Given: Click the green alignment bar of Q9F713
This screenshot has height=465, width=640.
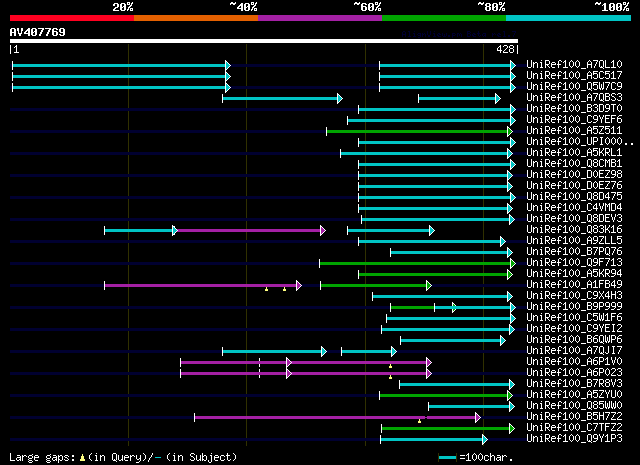Looking at the screenshot, I should coord(417,264).
